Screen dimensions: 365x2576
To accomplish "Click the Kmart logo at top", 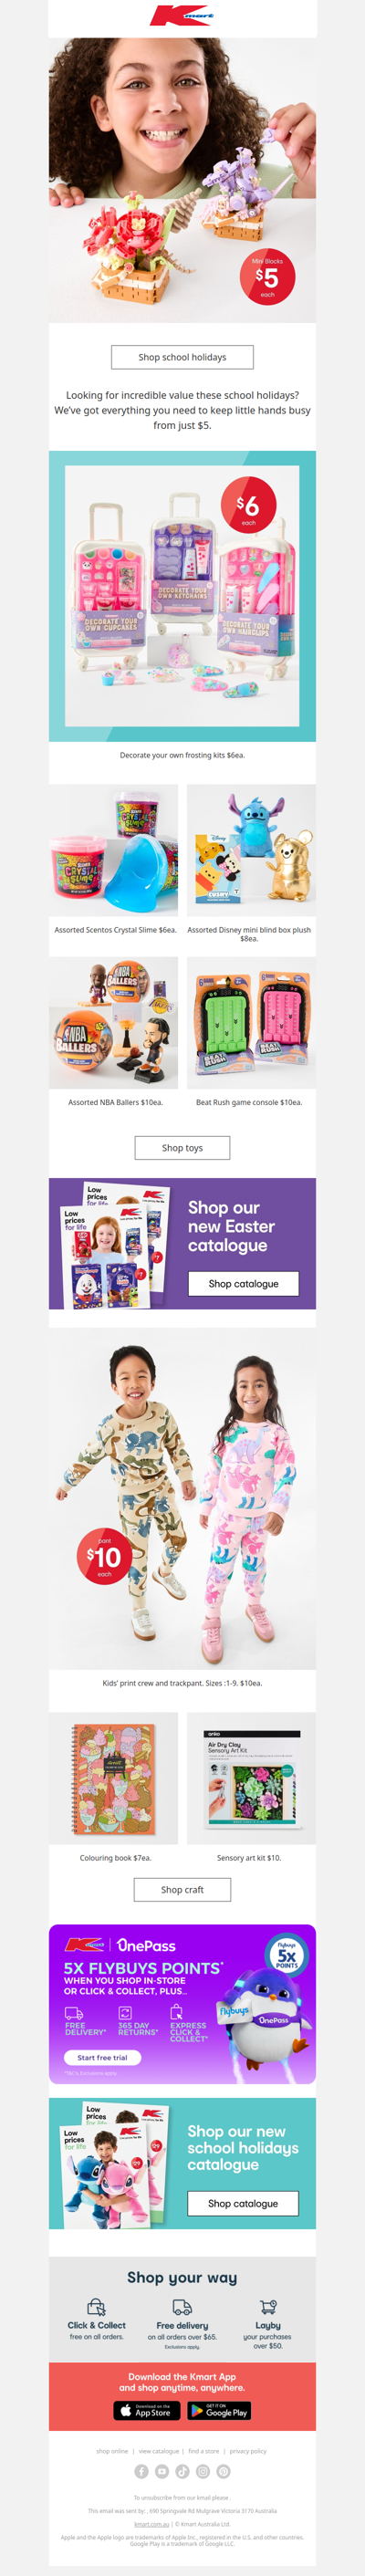I will [x=182, y=17].
